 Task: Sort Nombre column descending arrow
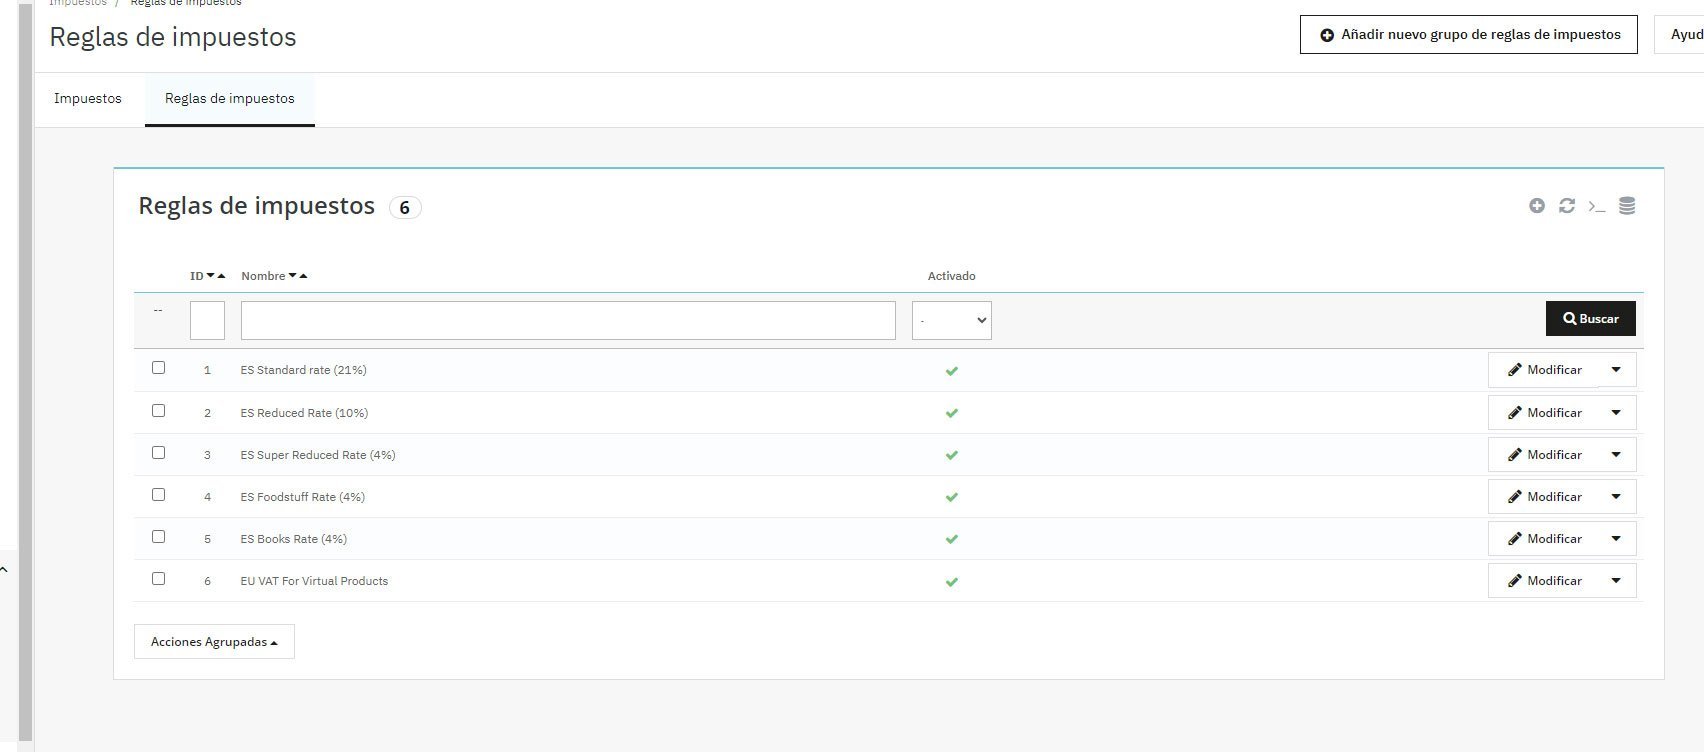[x=293, y=276]
